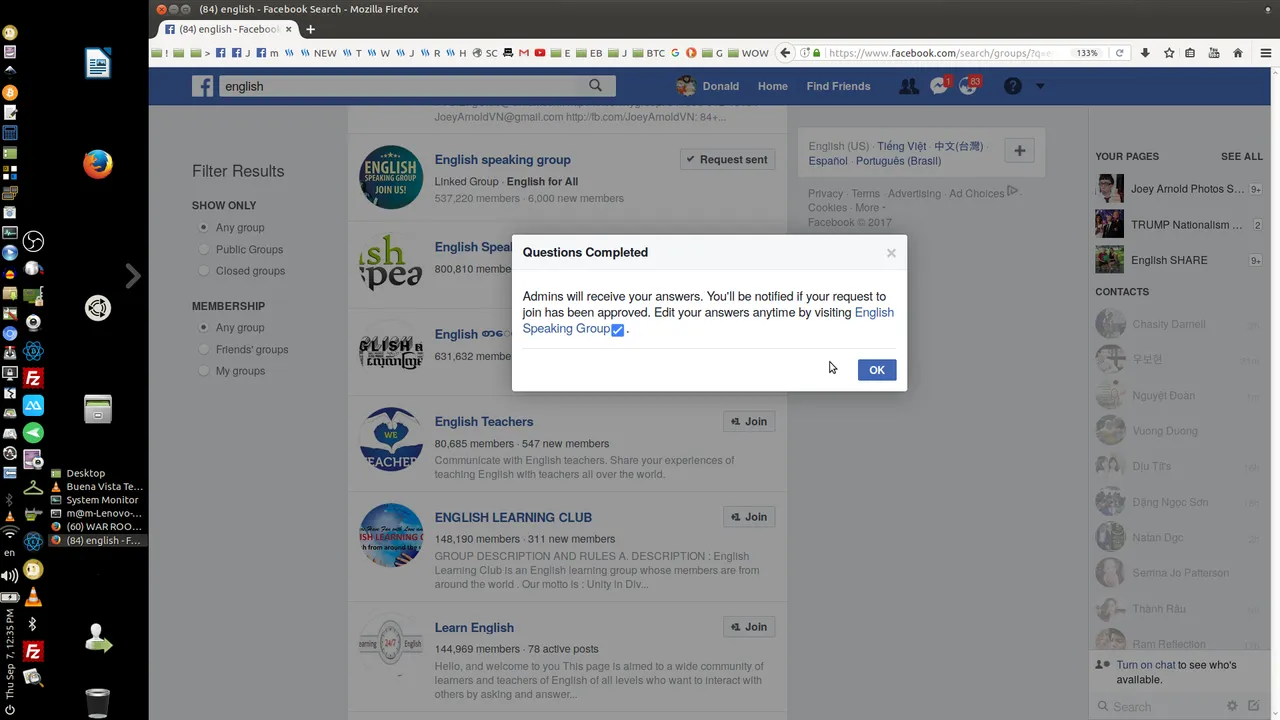Open the Firefox hamburger menu
Image resolution: width=1280 pixels, height=720 pixels.
1266,53
